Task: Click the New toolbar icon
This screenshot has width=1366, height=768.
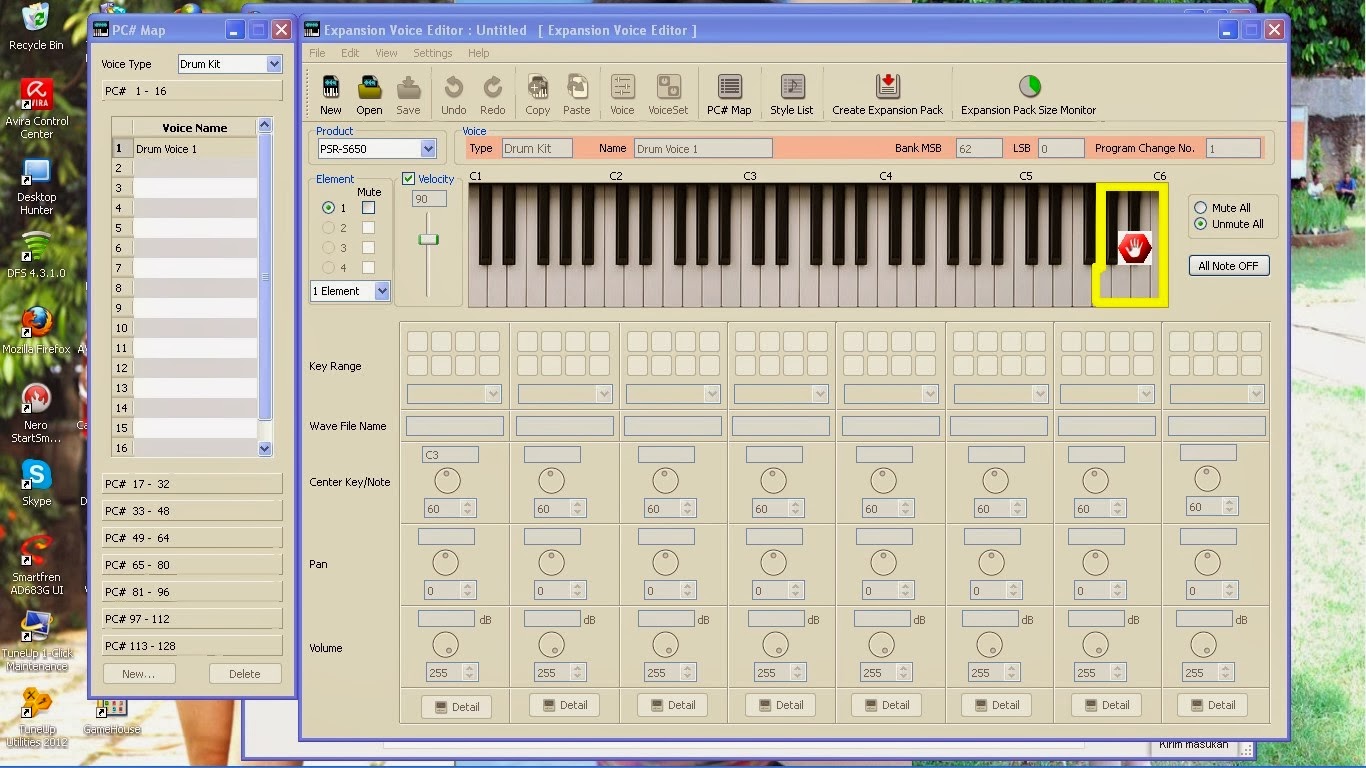Action: (330, 88)
